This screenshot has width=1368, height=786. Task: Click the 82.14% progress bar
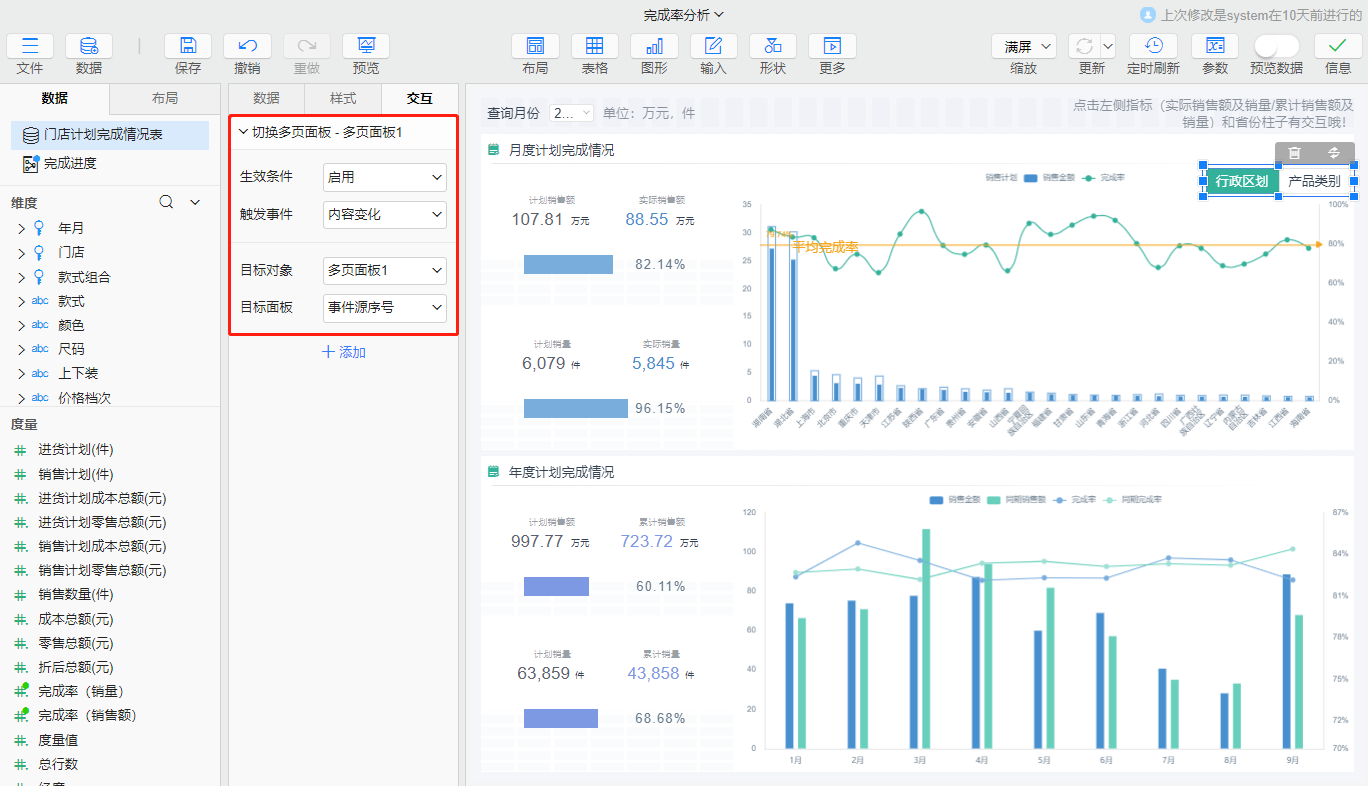click(x=568, y=264)
